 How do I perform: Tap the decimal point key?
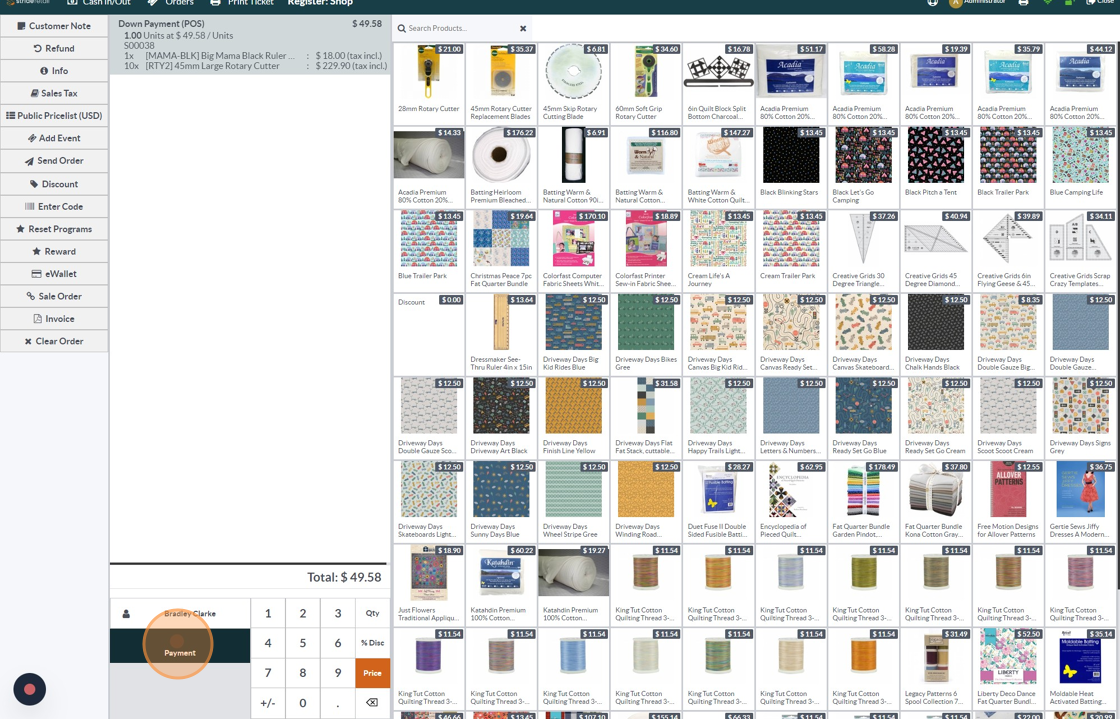[338, 703]
